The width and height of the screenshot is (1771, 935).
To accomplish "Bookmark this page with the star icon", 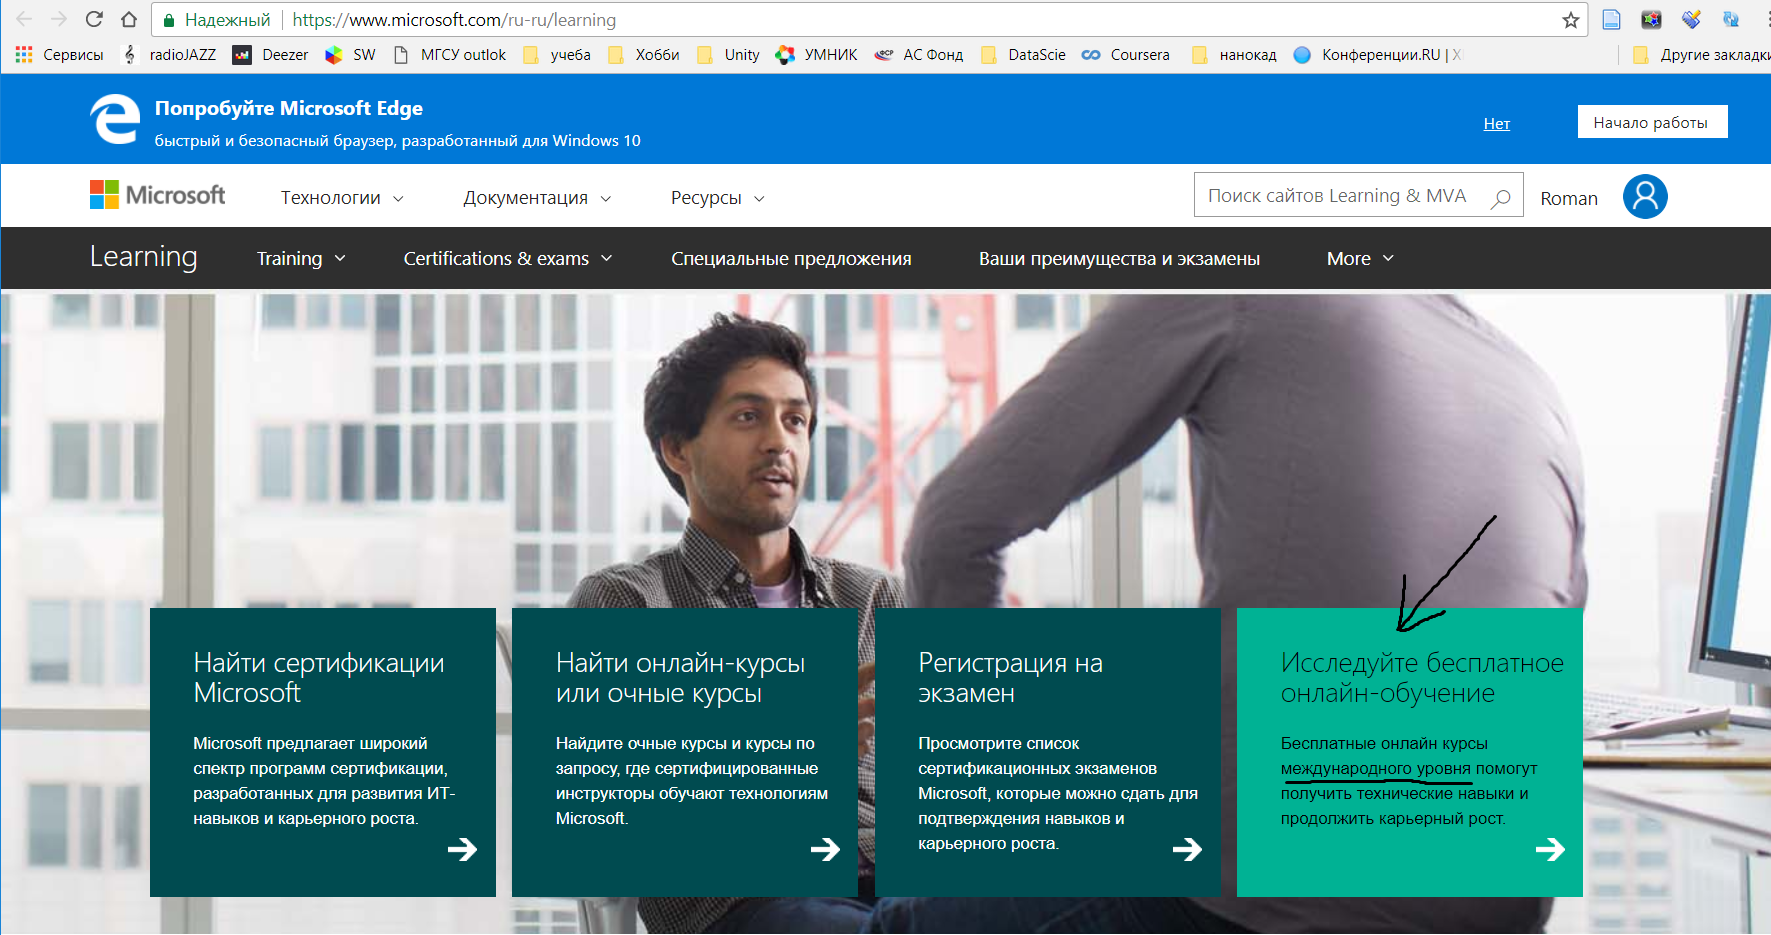I will point(1571,20).
